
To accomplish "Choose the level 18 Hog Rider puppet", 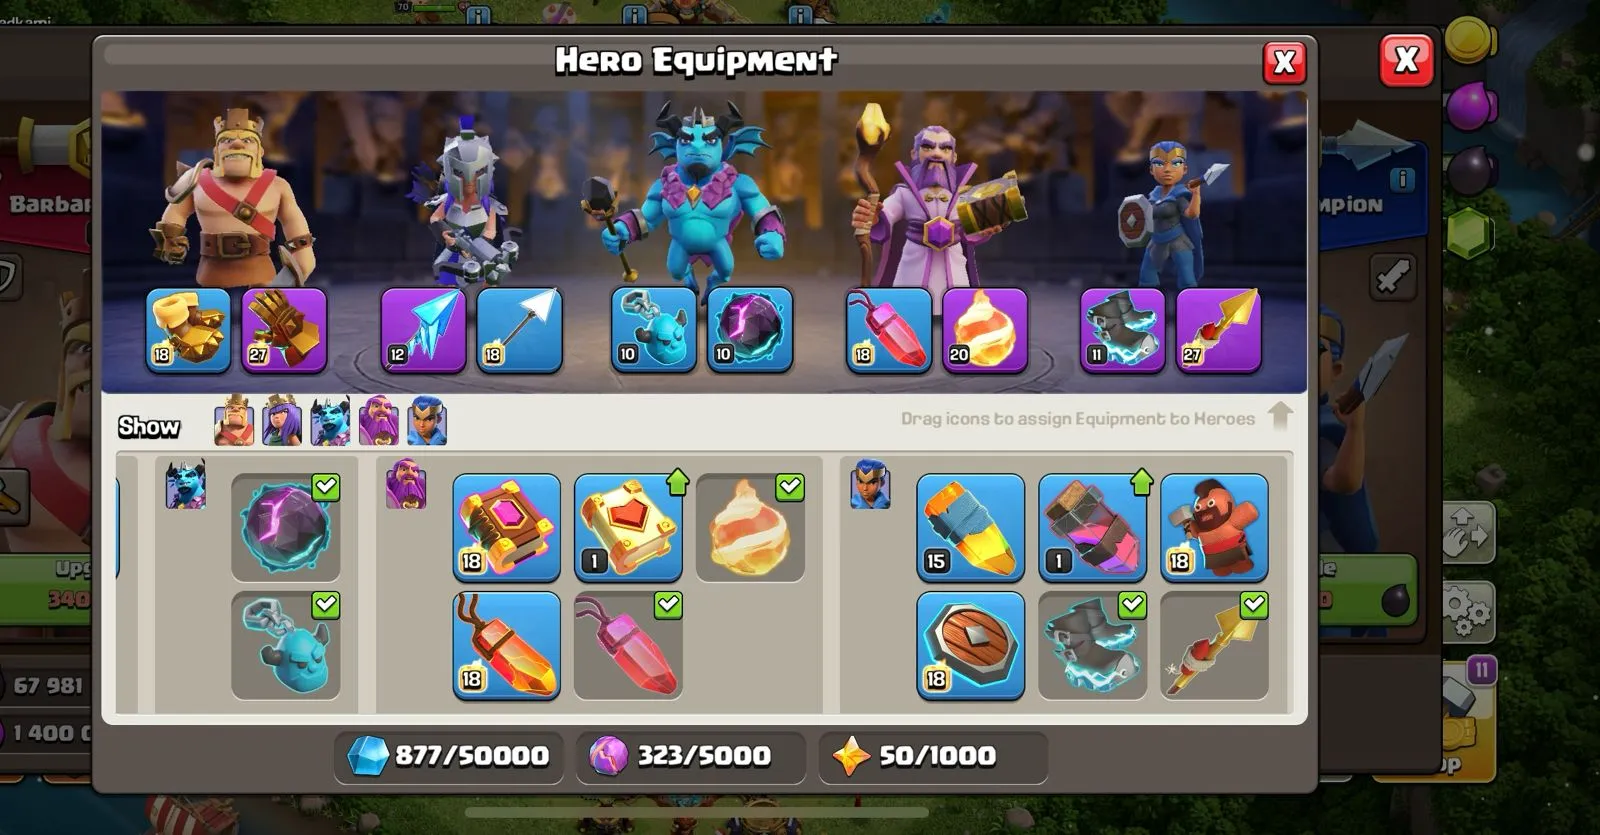I will tap(1214, 528).
